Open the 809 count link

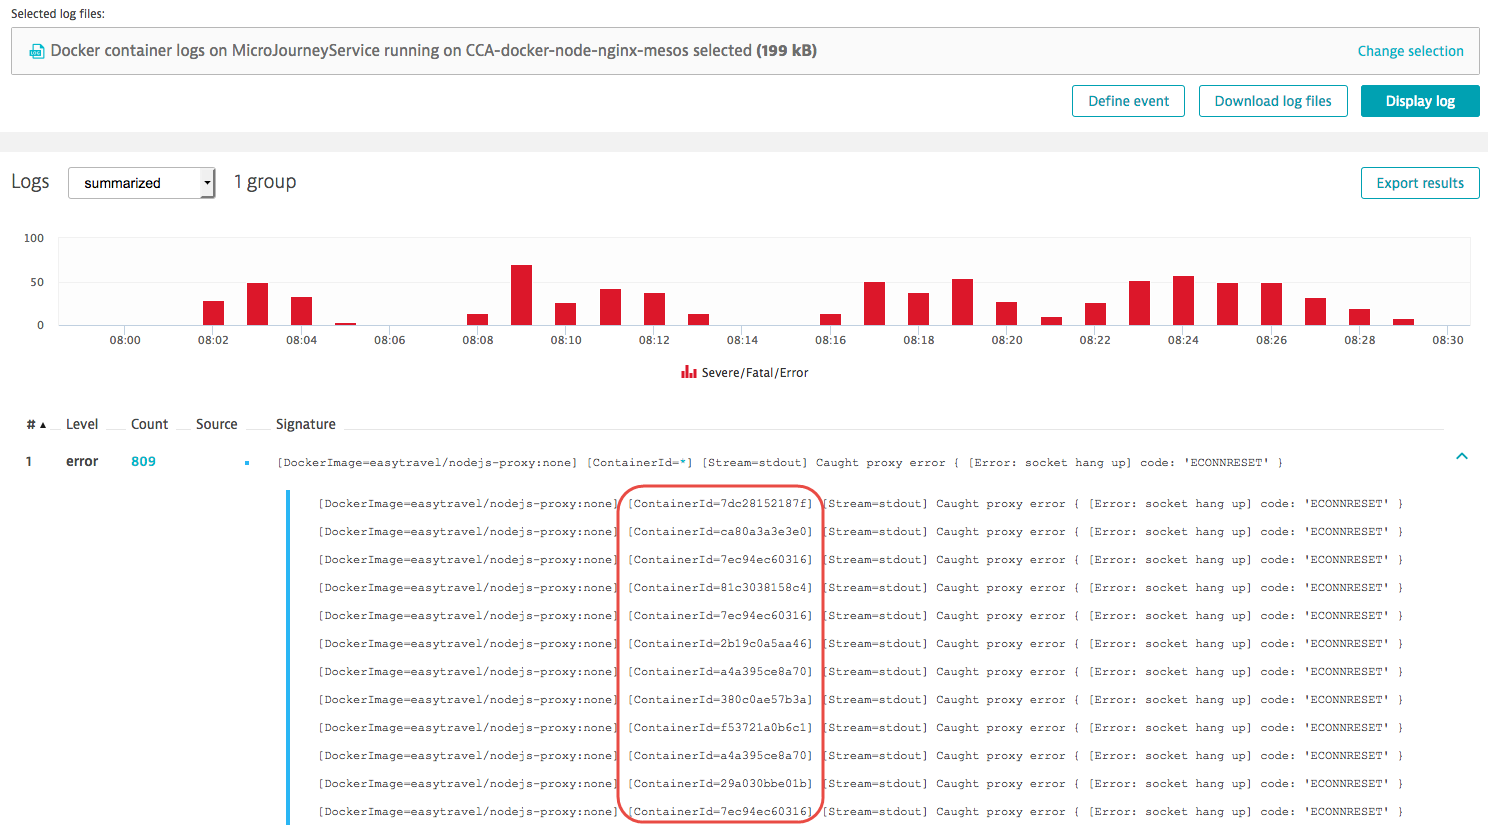pos(143,461)
